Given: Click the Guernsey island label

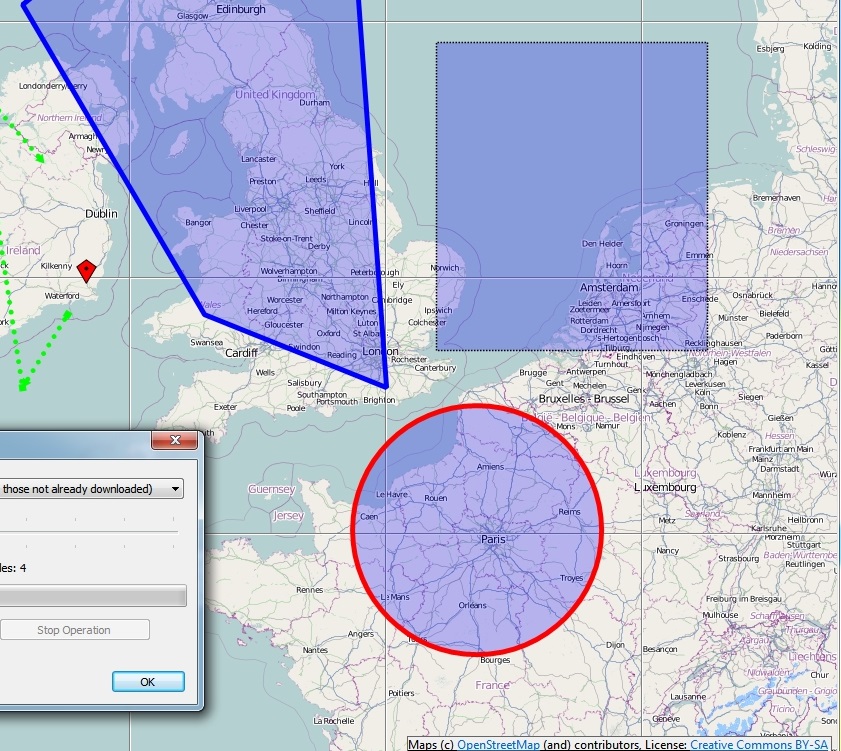Looking at the screenshot, I should pos(271,489).
